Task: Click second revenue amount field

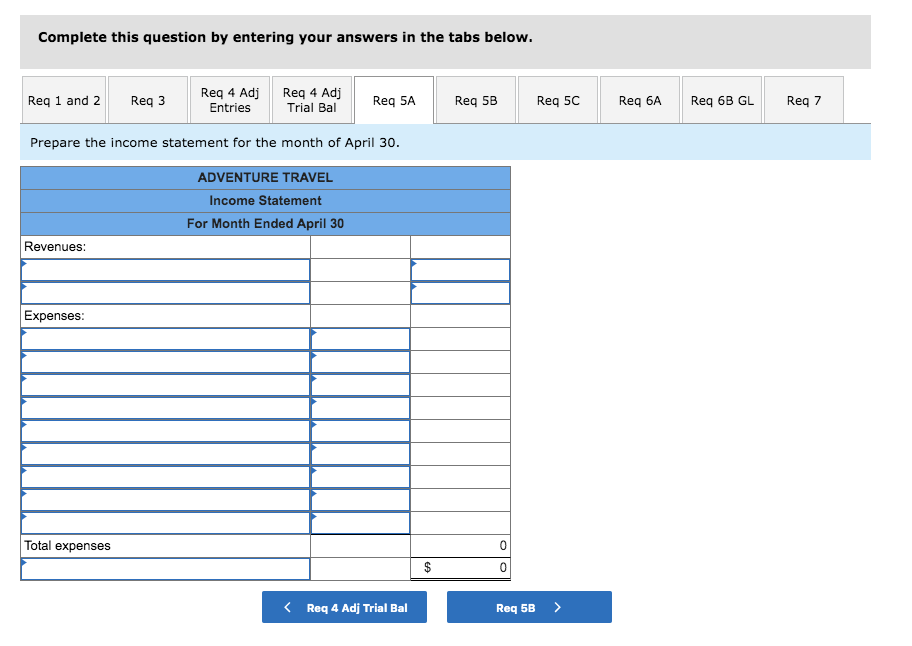Action: pos(460,293)
